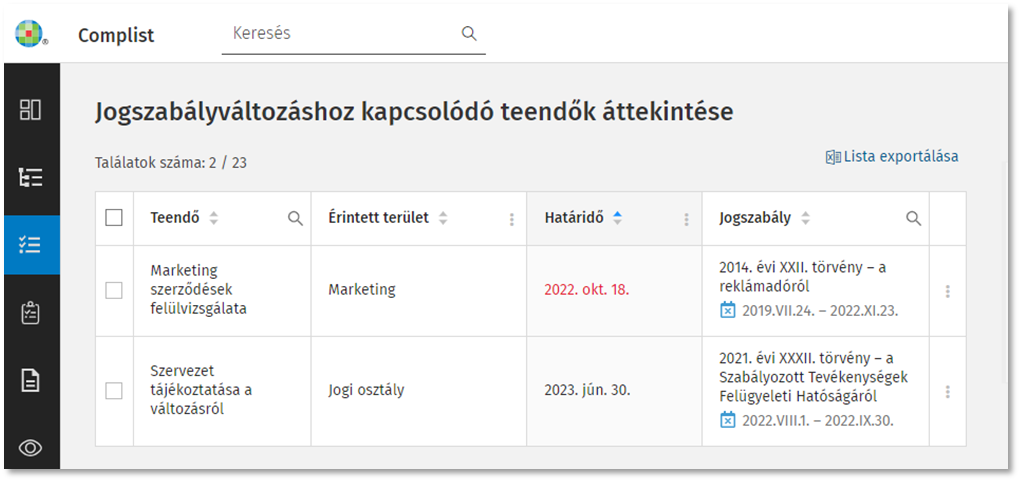Open the Marketing row actions menu
Viewport: 1021px width, 482px height.
[x=947, y=291]
